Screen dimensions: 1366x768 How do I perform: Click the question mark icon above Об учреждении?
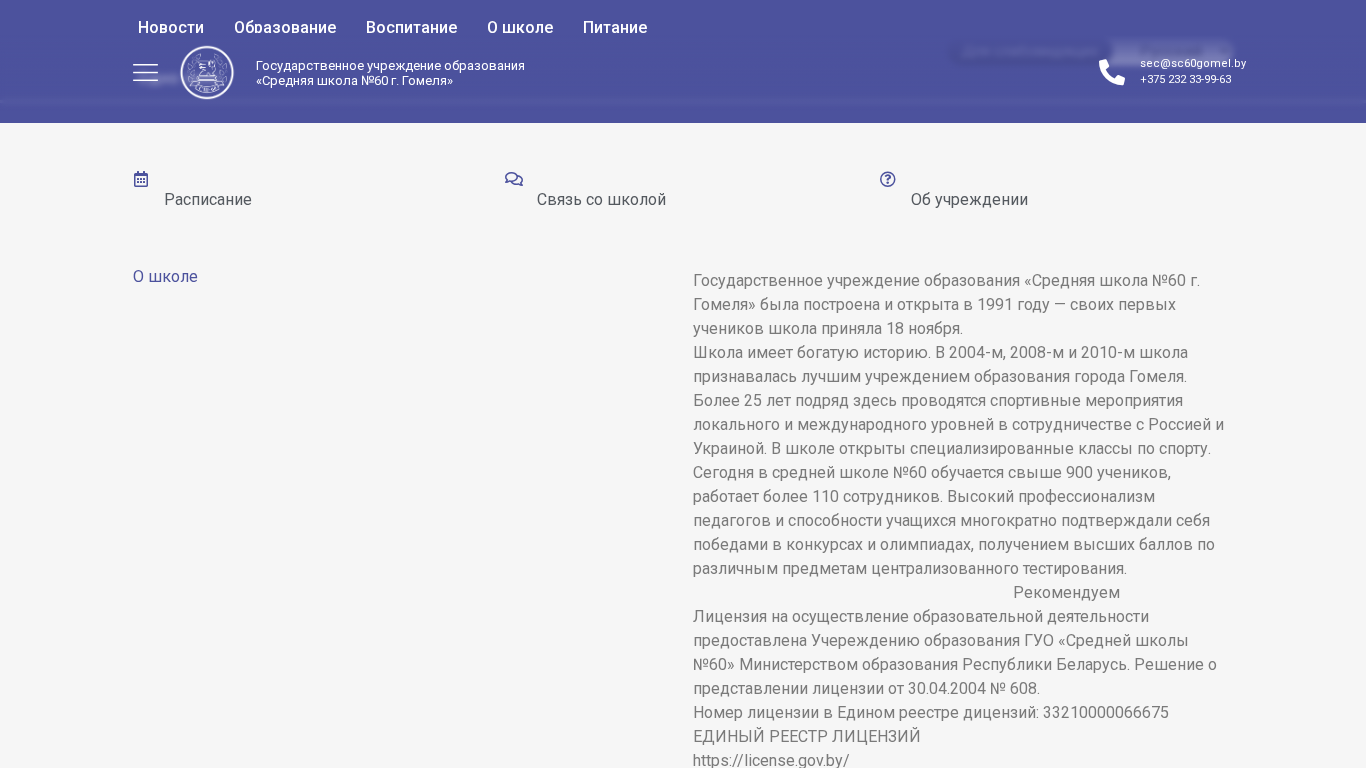click(887, 179)
